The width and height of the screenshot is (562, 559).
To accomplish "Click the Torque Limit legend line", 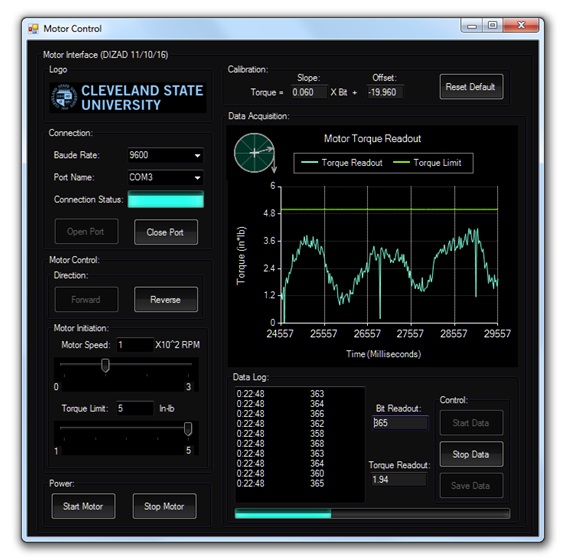I will [x=401, y=163].
